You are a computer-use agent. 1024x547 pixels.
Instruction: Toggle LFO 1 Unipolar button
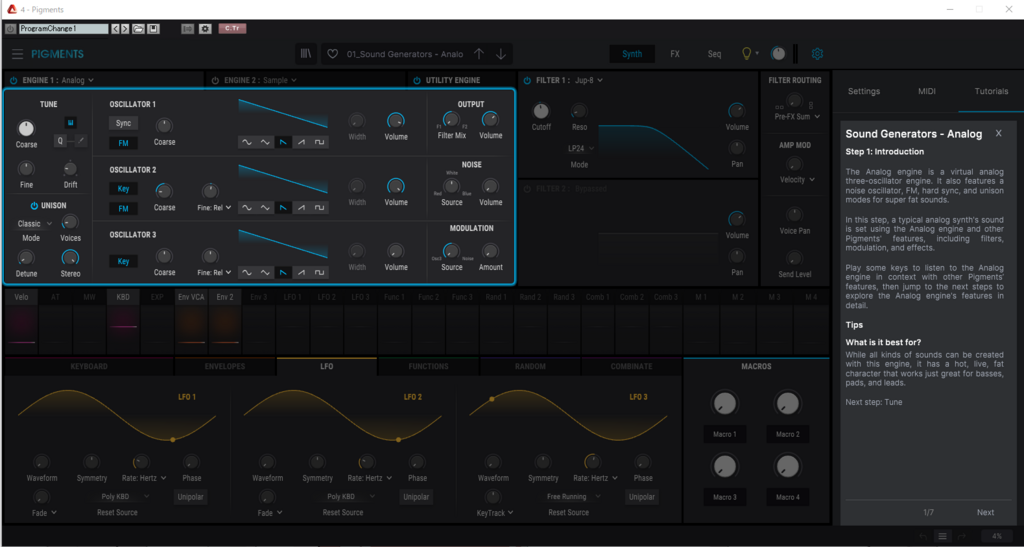pyautogui.click(x=191, y=497)
